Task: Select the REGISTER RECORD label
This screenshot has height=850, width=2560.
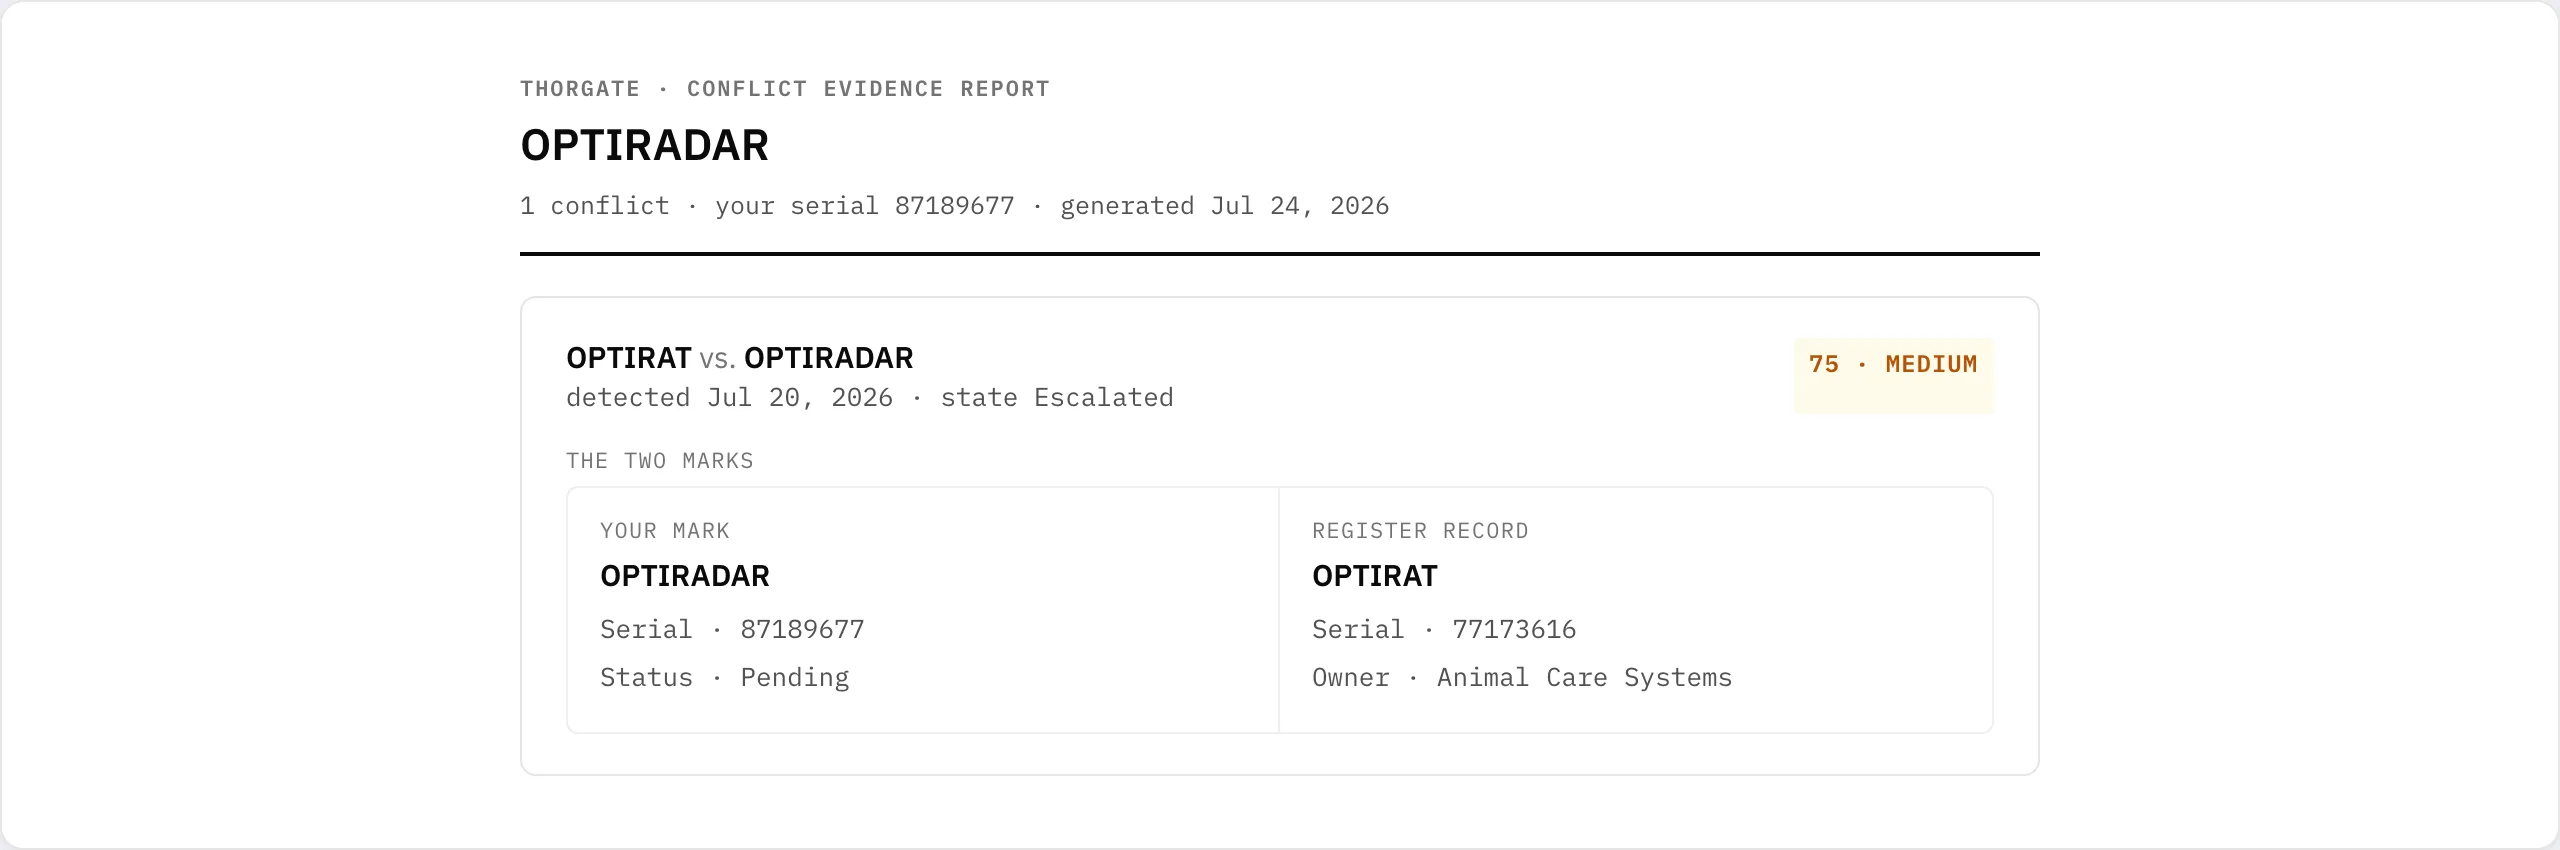Action: 1420,531
